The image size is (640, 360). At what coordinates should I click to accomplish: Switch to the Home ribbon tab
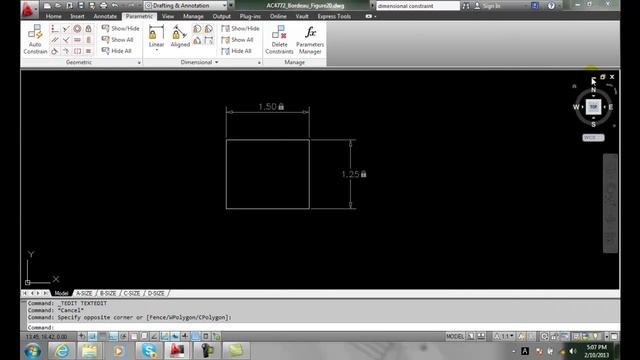click(x=53, y=16)
